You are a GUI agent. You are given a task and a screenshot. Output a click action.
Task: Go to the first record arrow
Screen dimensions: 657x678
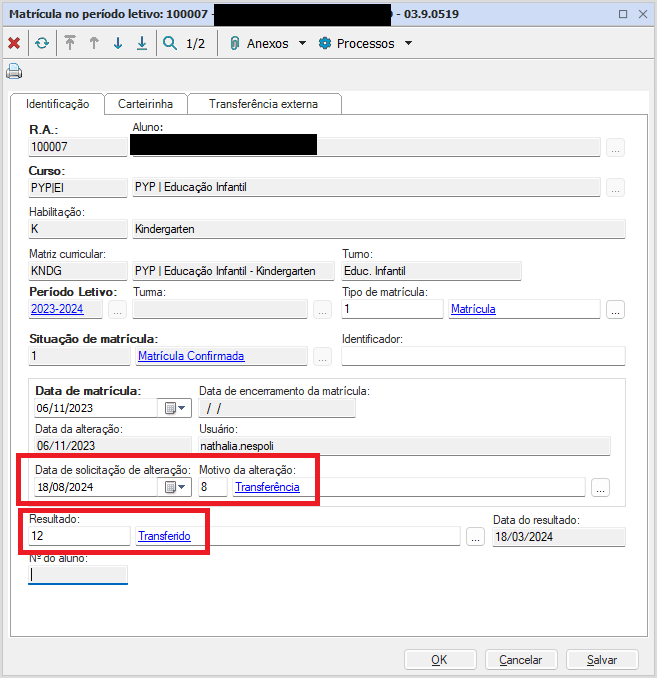coord(70,43)
